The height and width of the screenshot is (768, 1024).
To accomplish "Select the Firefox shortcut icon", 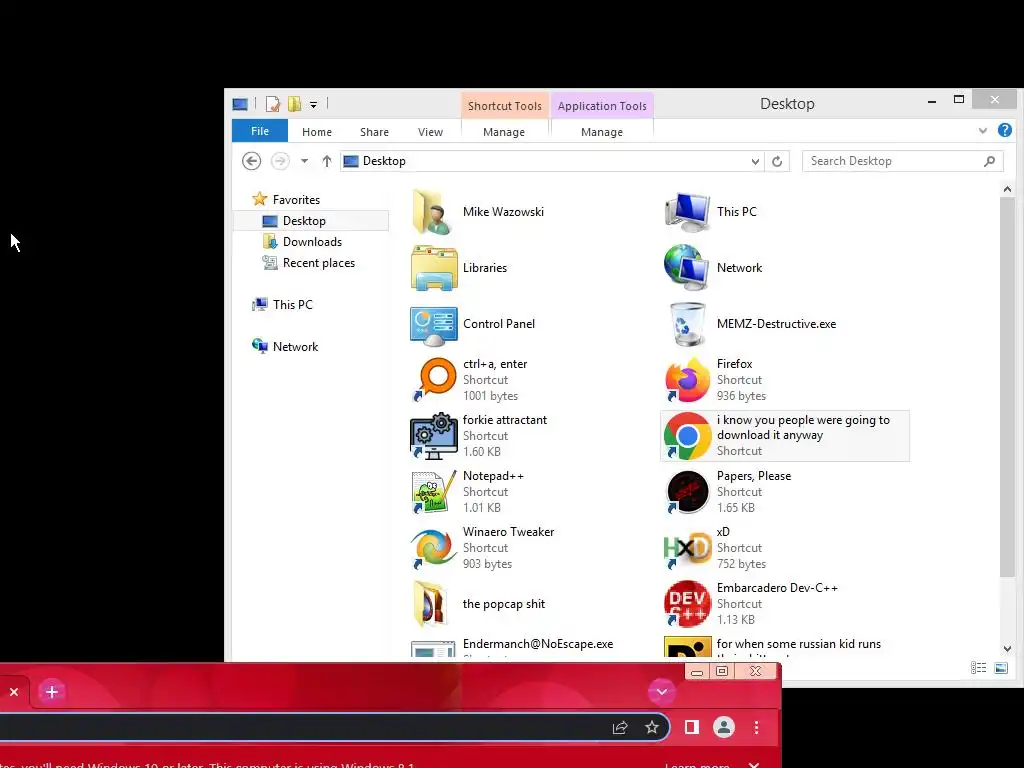I will 687,379.
